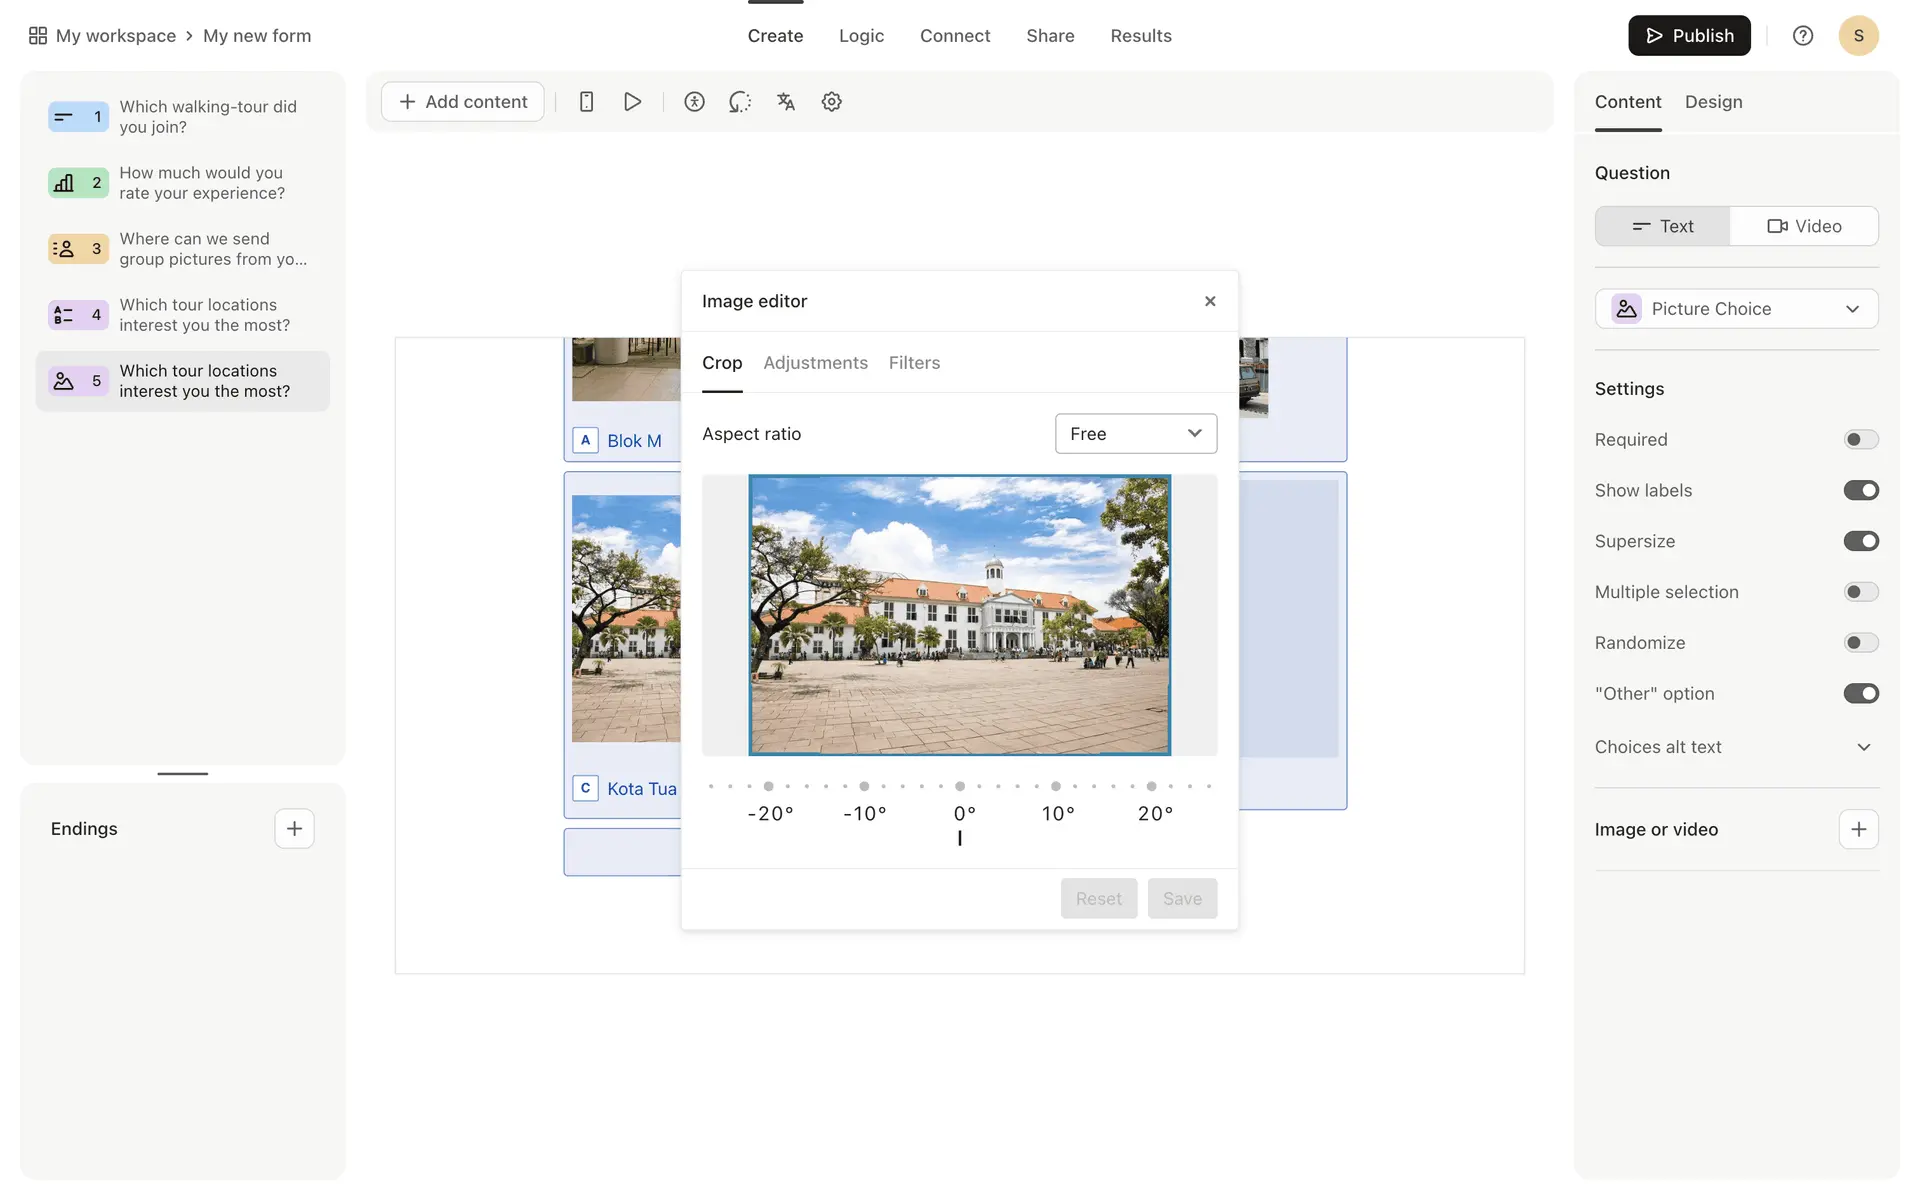Turn off Supersize toggle

tap(1860, 541)
